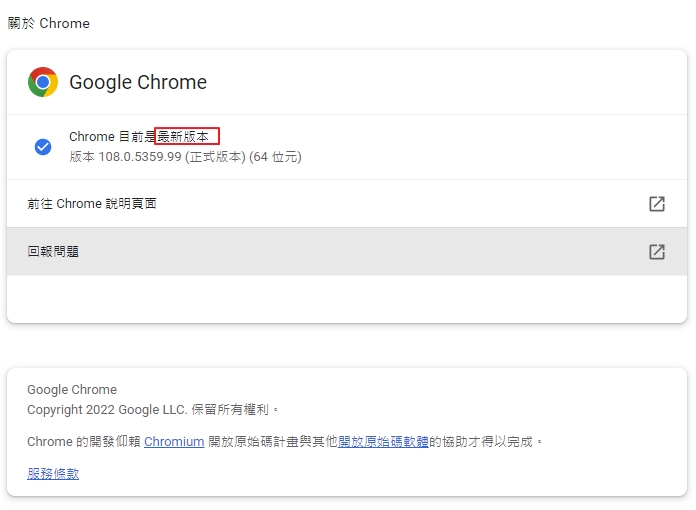Click the blank area below 回報問題 row
696x510 pixels.
(x=346, y=299)
